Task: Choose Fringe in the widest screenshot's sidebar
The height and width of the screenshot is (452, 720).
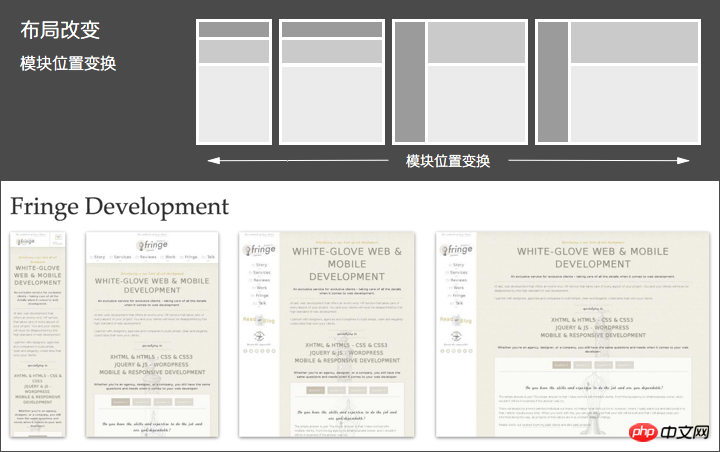Action: coord(457,296)
